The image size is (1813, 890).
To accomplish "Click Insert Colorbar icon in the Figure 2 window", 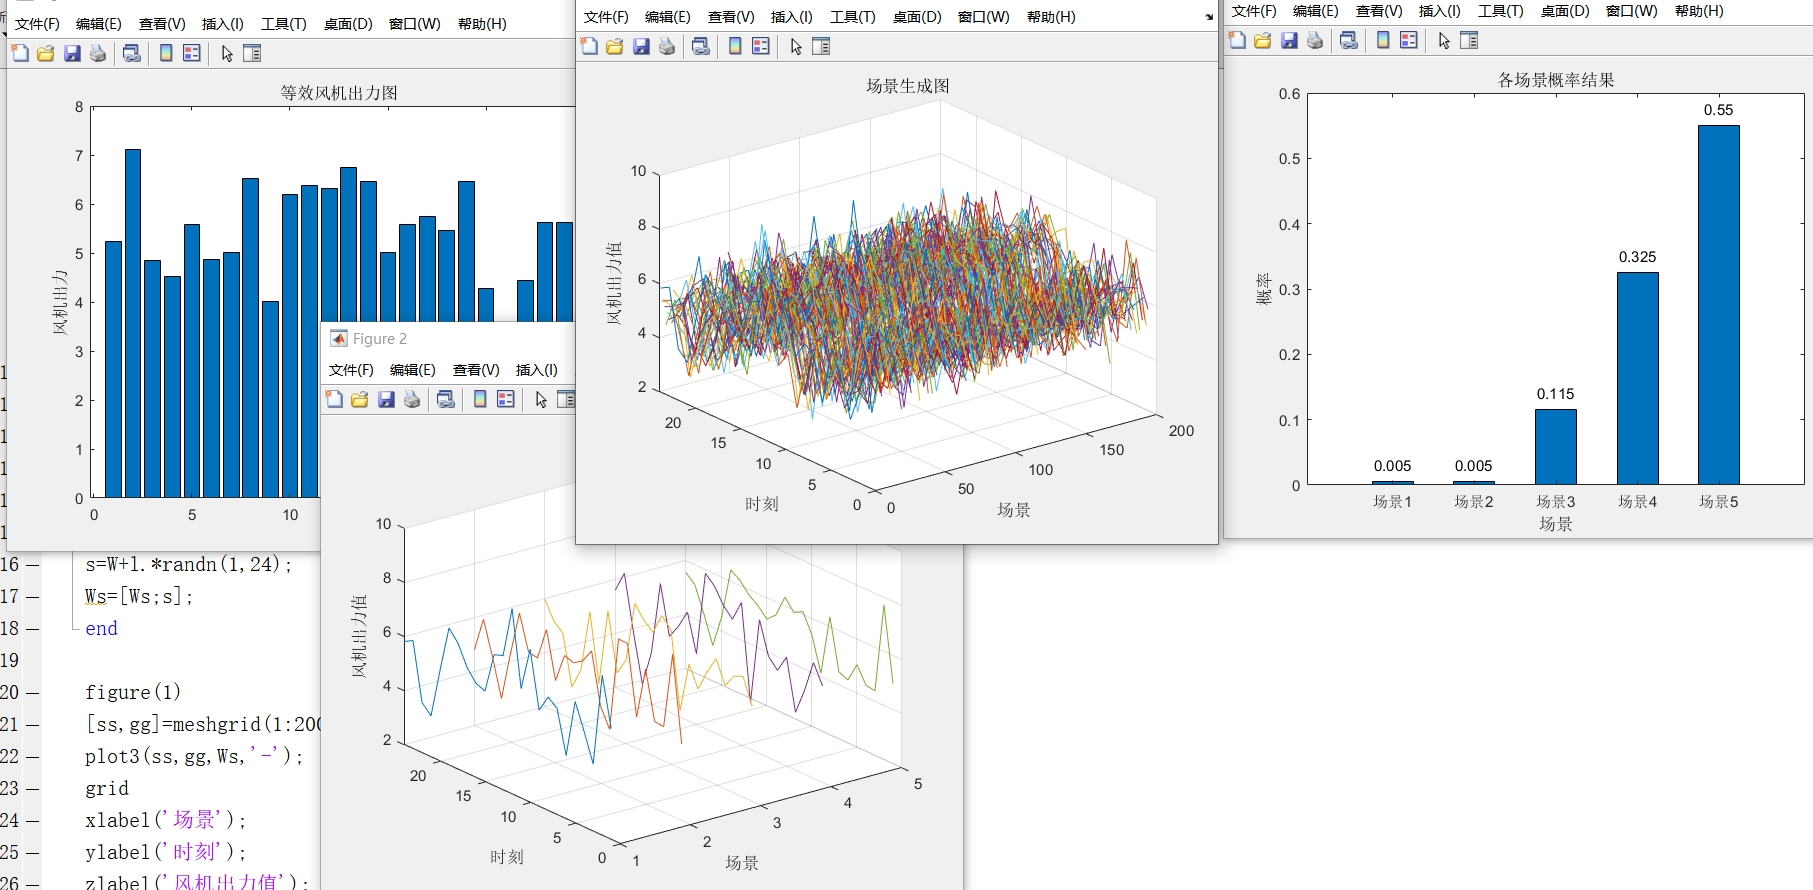I will point(480,399).
